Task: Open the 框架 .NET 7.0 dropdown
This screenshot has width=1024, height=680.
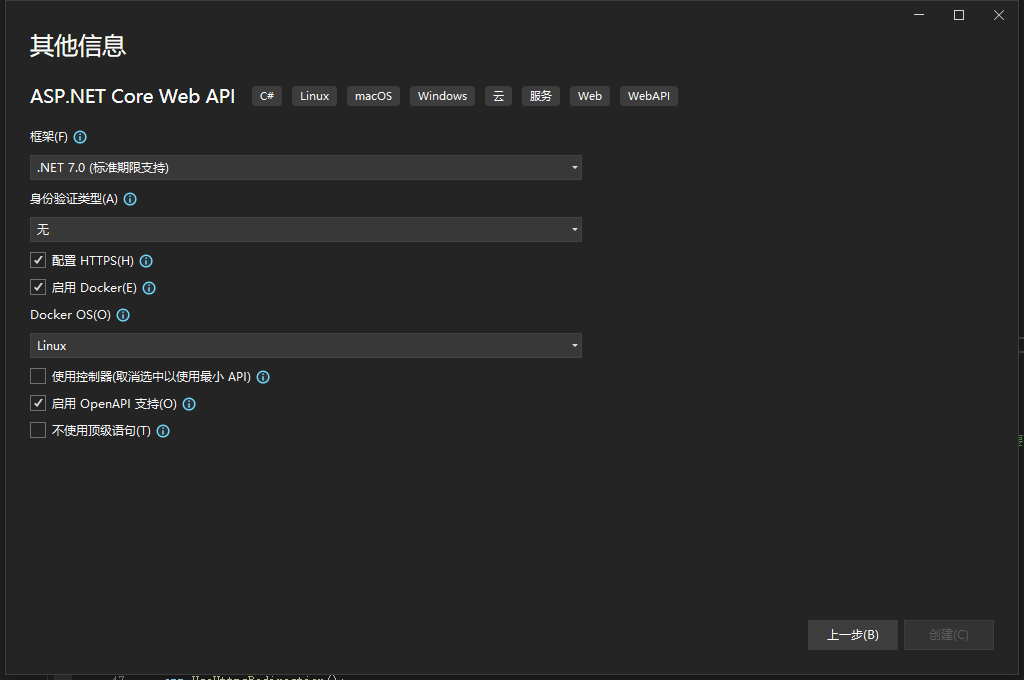Action: 306,168
